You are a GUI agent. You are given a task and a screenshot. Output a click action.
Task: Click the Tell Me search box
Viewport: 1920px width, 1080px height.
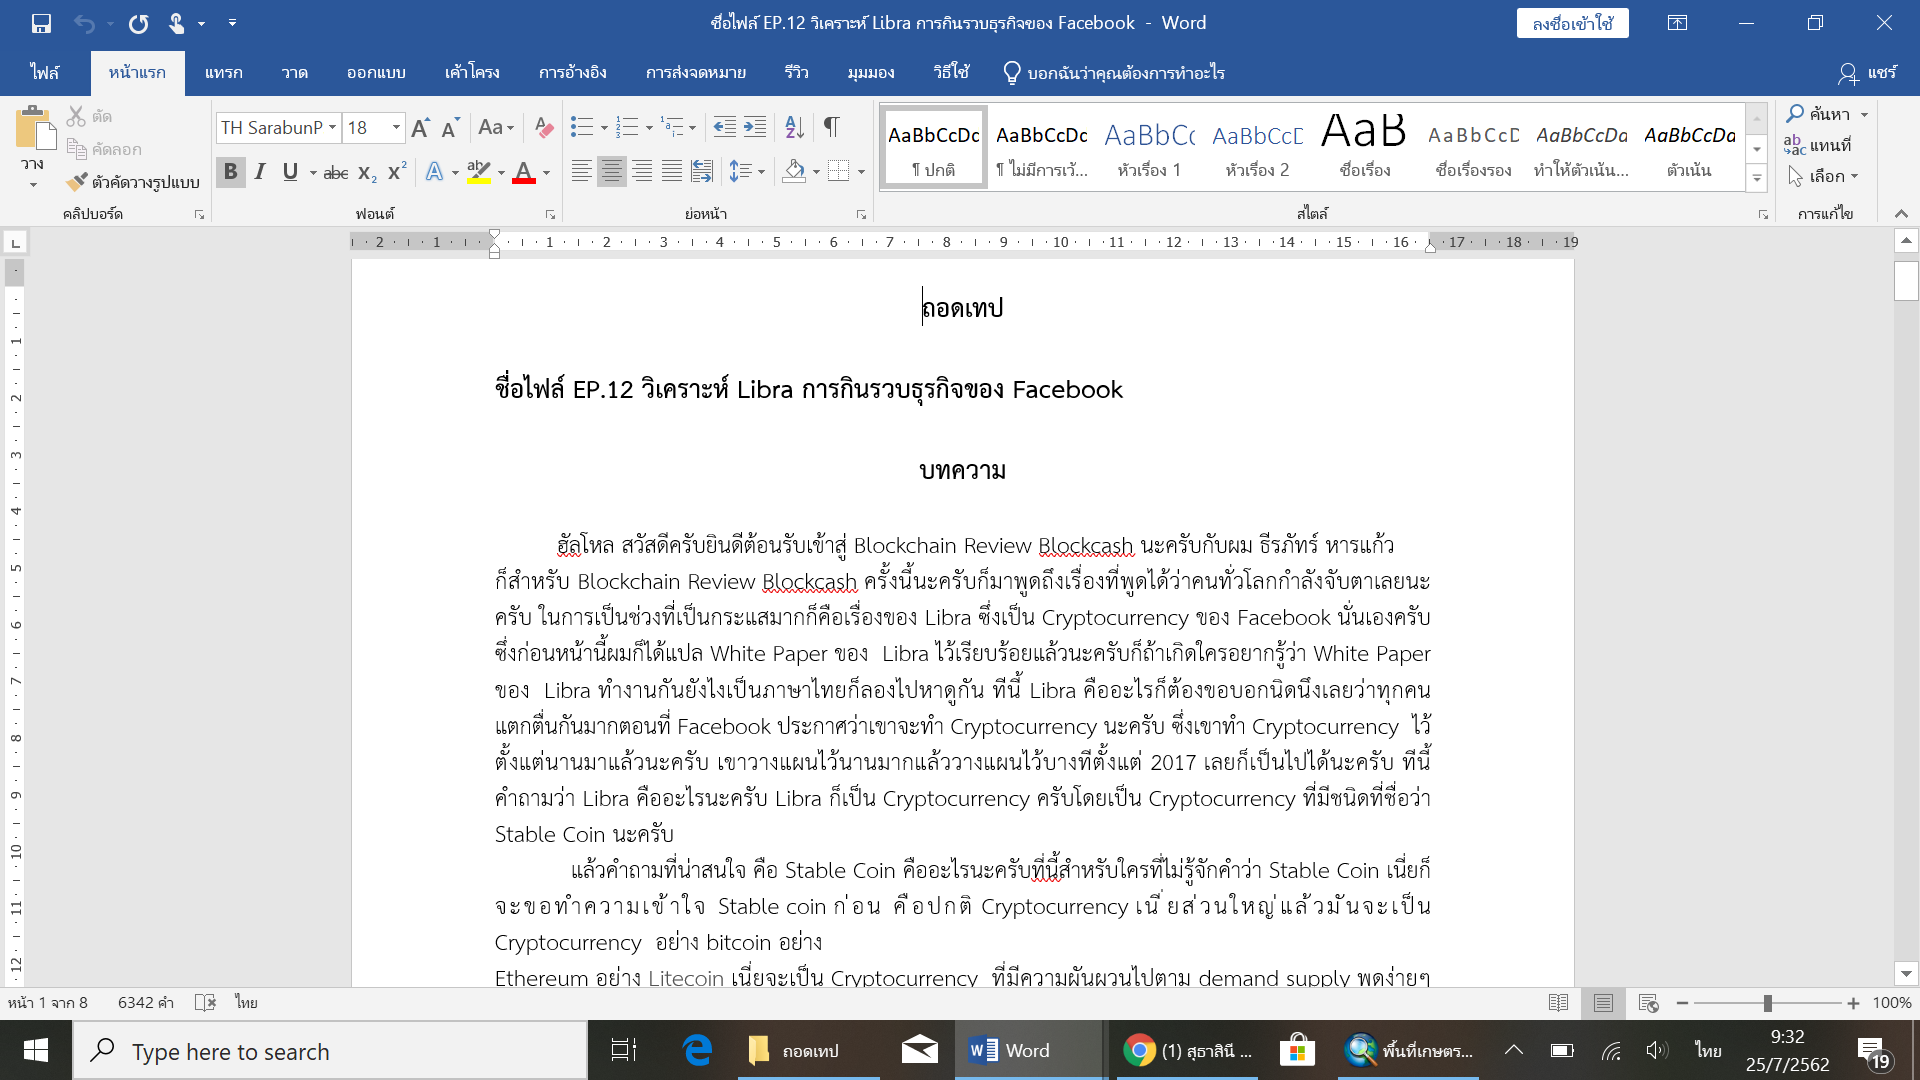click(1113, 72)
